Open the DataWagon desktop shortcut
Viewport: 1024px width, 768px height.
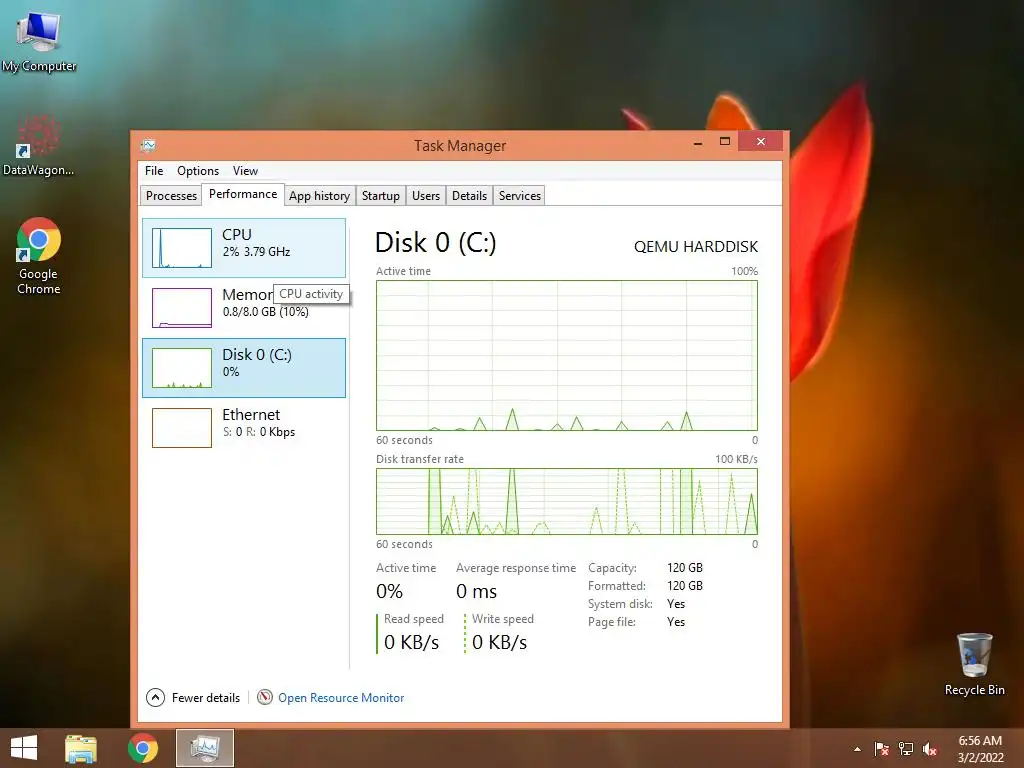coord(38,145)
